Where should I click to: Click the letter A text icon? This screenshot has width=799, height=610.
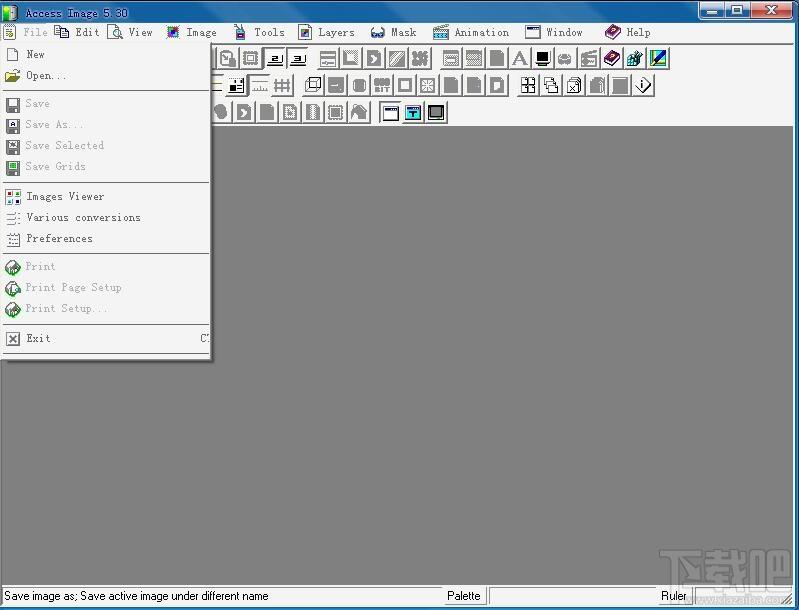pyautogui.click(x=519, y=59)
